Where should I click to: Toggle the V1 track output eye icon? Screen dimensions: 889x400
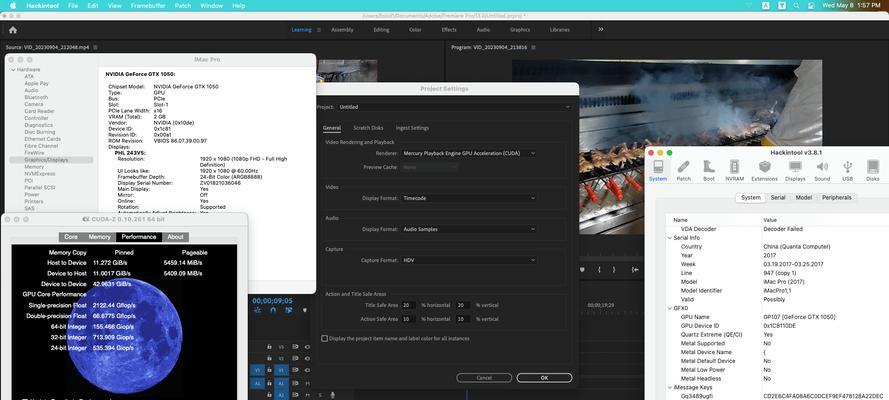pos(307,371)
